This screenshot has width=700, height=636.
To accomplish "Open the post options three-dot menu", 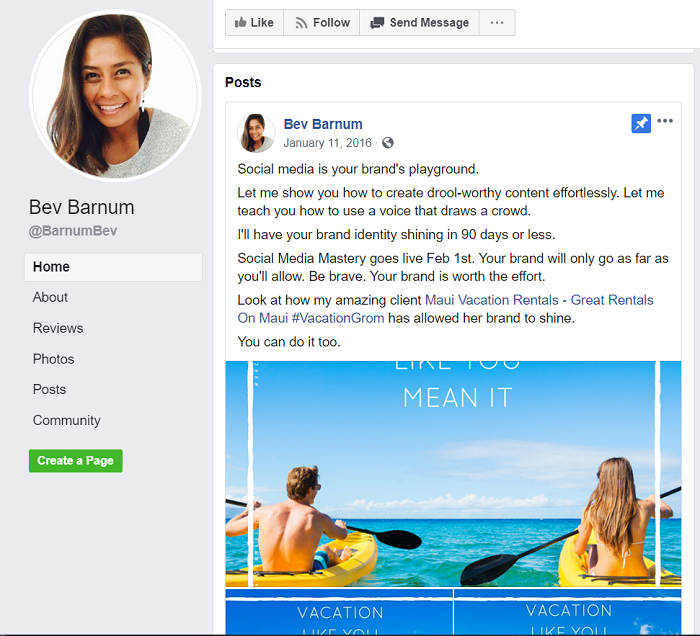I will pos(665,121).
